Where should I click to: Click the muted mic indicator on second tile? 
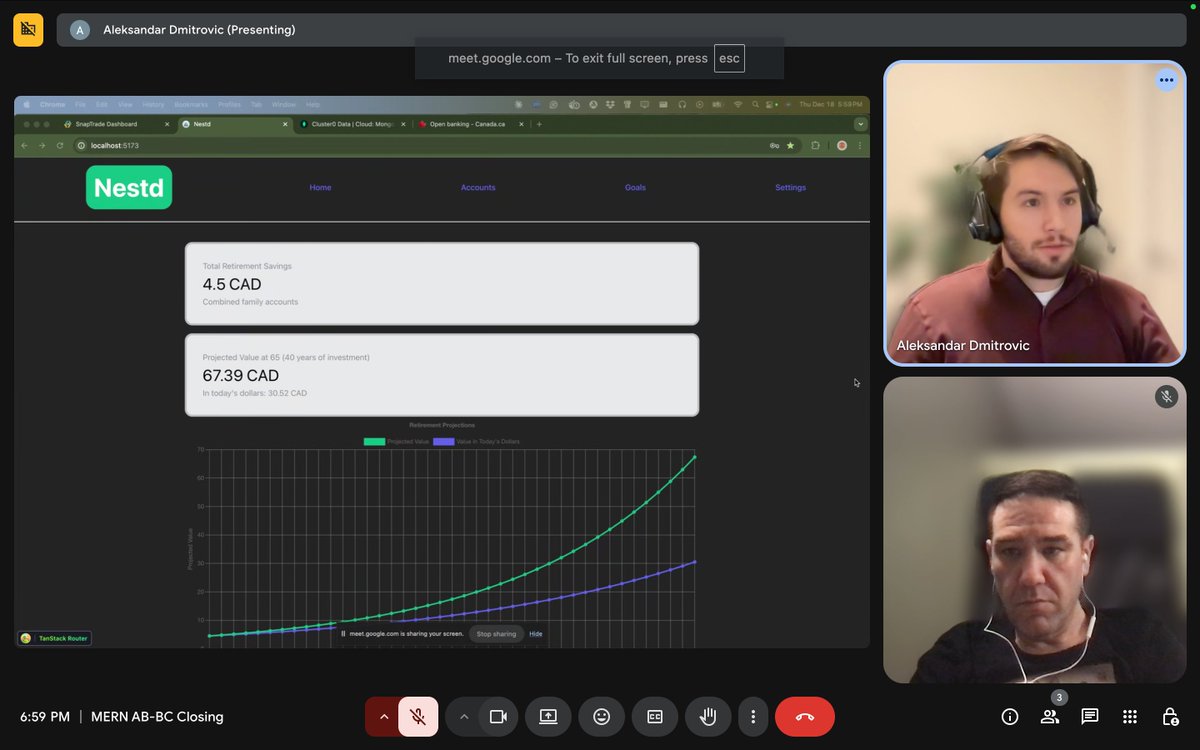[1166, 396]
